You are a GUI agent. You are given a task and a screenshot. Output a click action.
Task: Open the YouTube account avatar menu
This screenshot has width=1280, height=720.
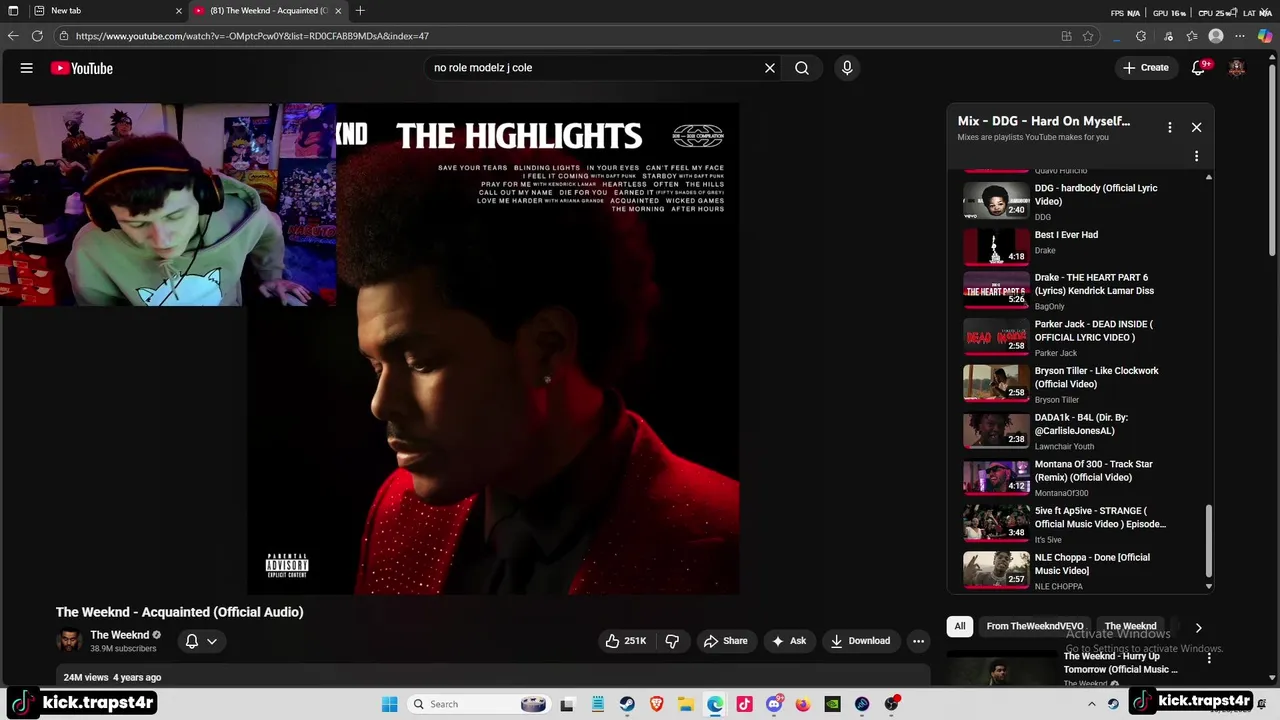[x=1237, y=68]
